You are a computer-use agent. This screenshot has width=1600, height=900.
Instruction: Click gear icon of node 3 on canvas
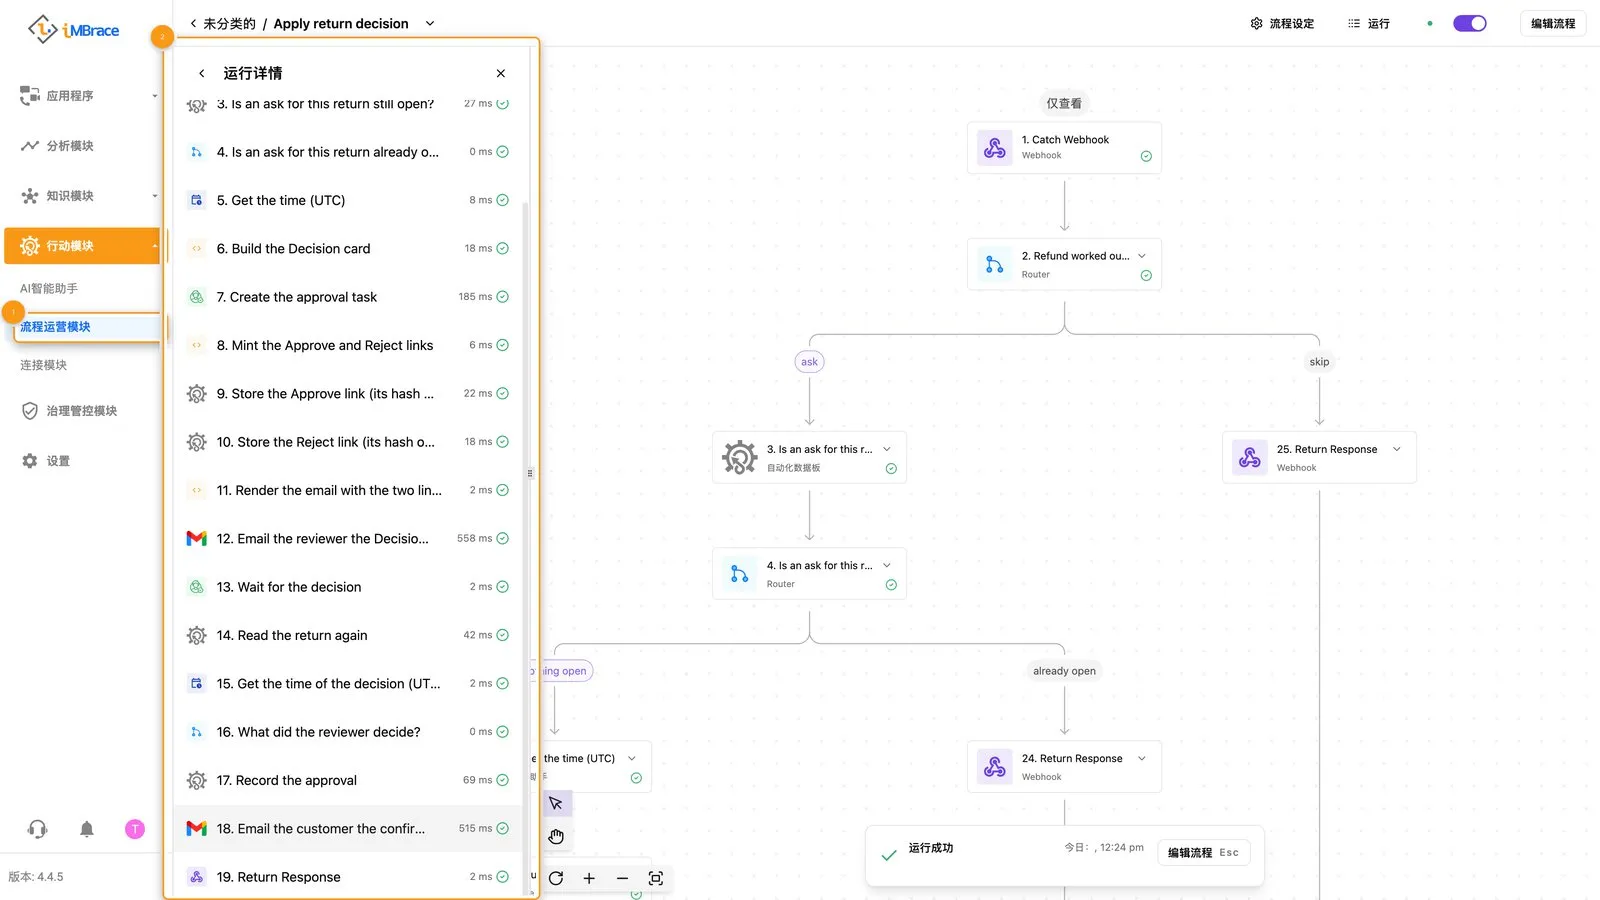(x=740, y=457)
